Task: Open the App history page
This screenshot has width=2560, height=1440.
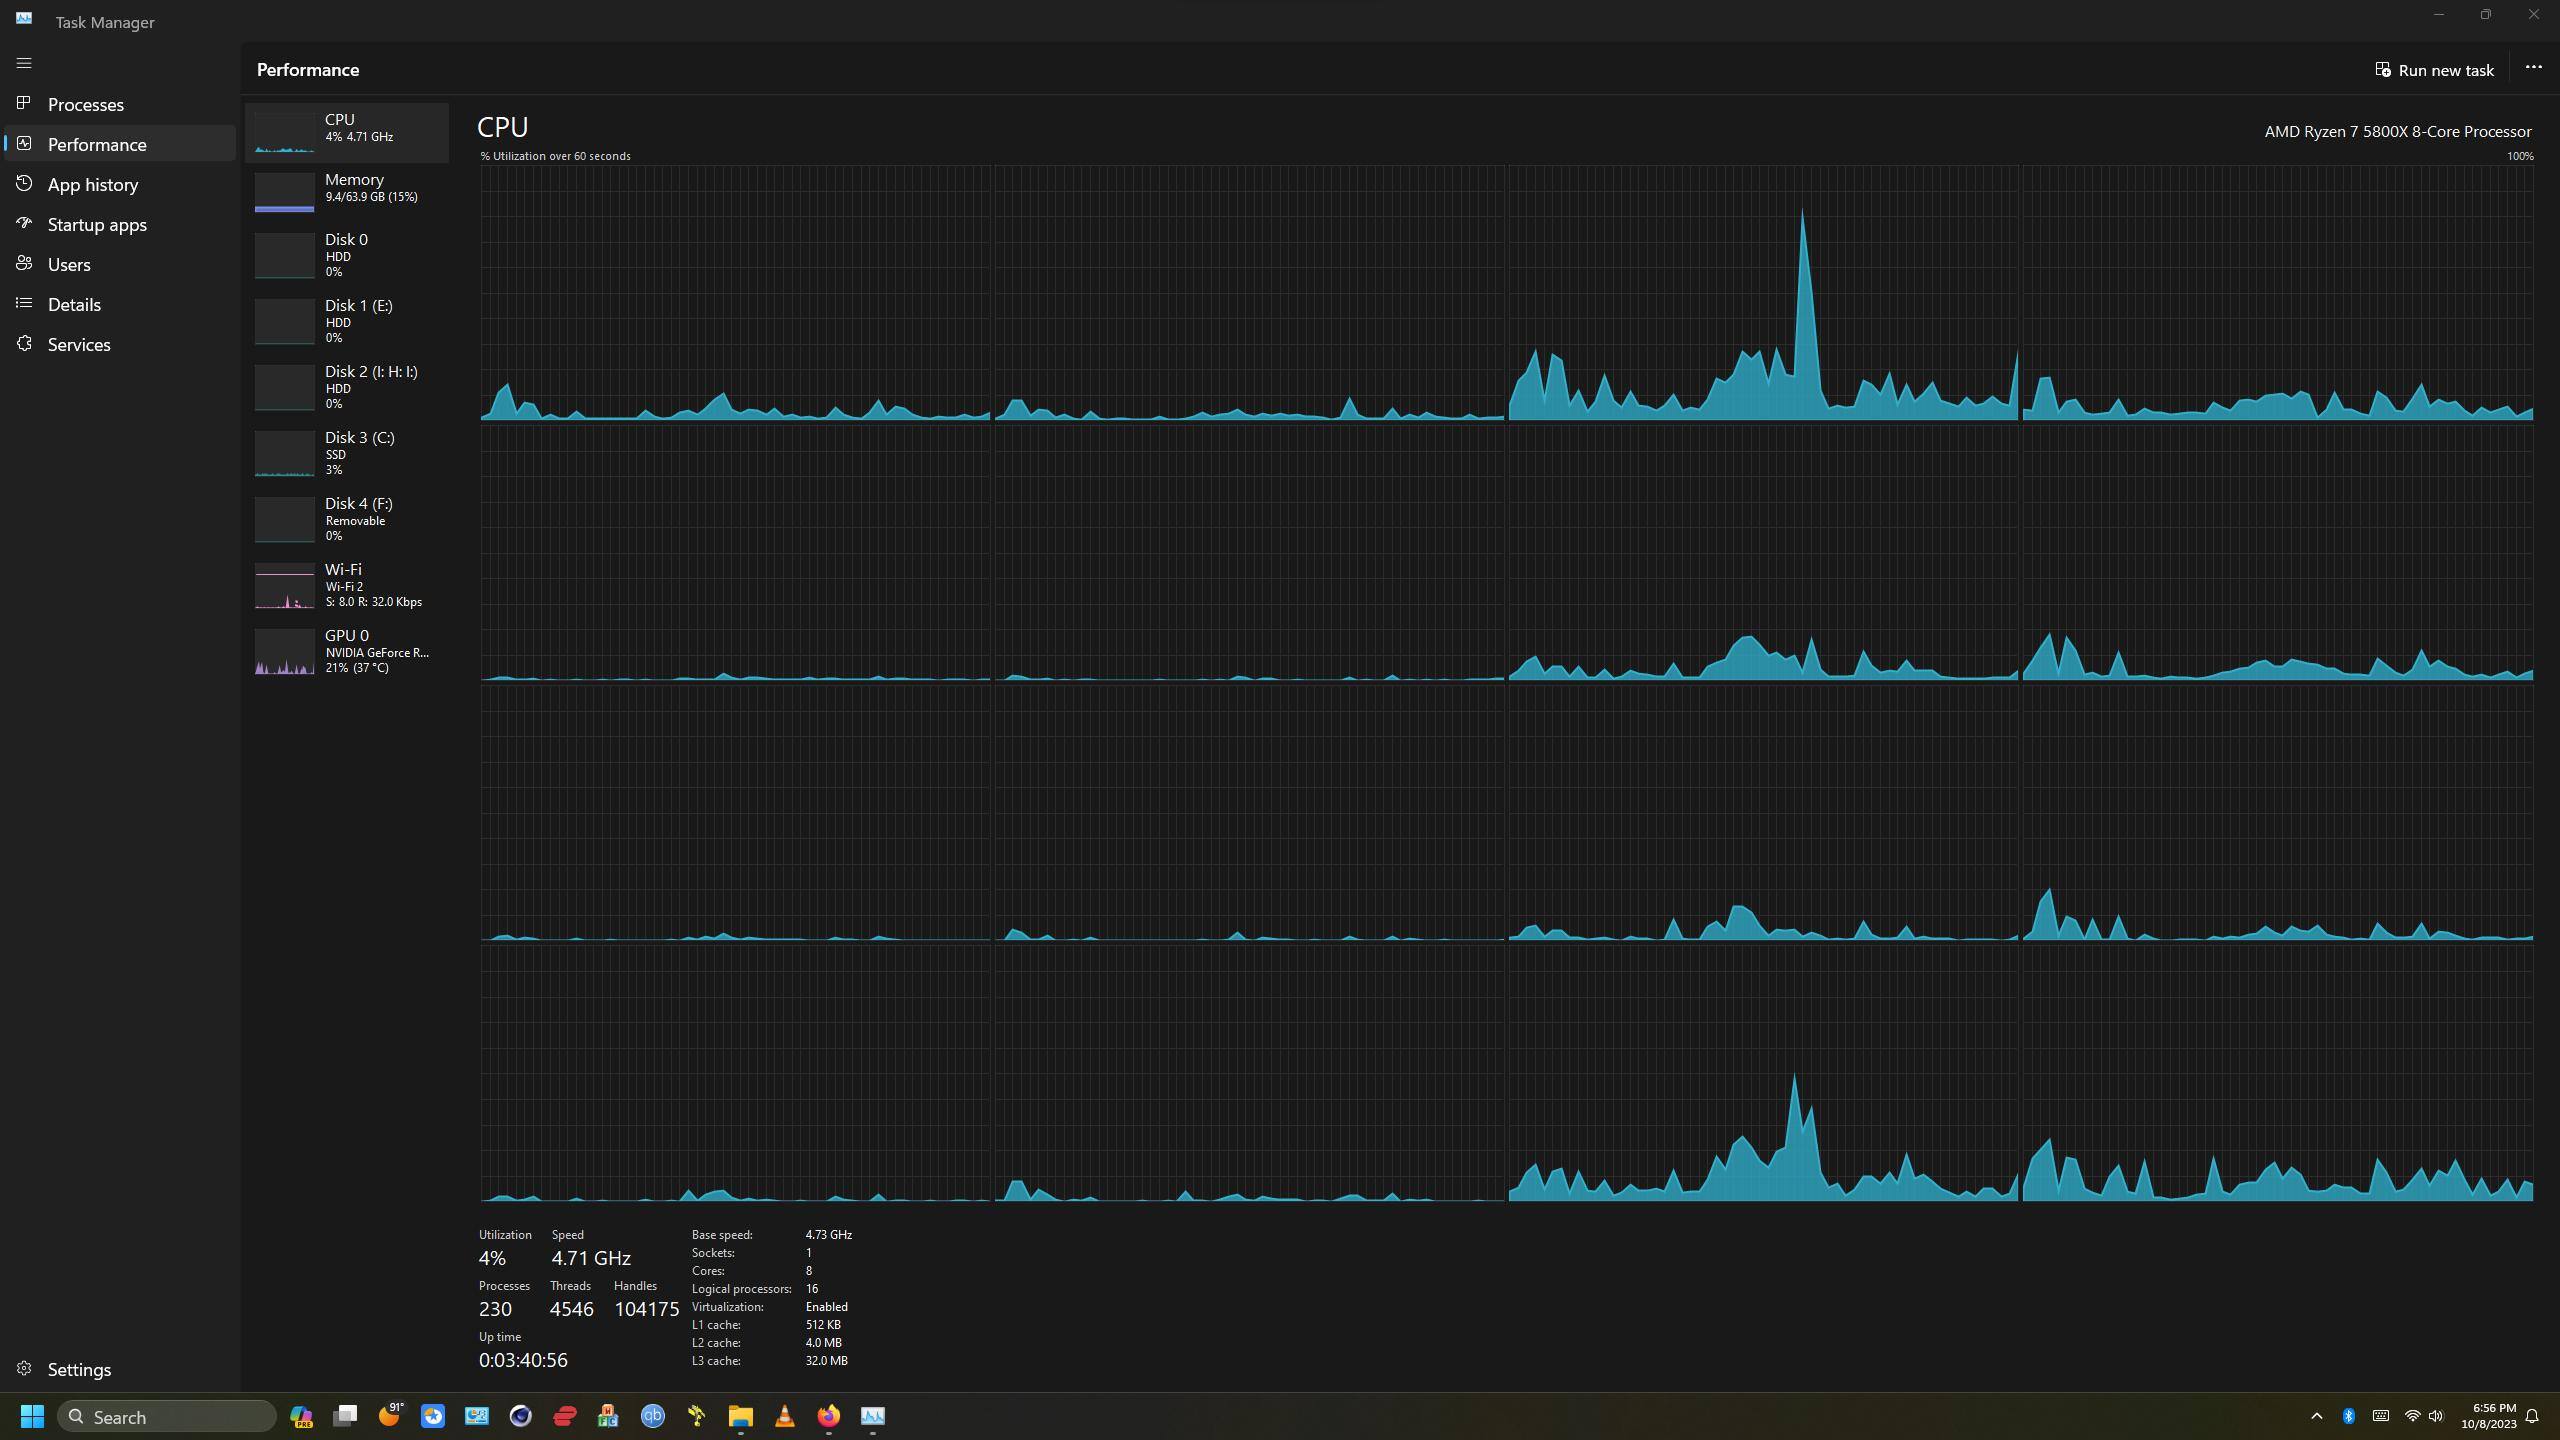Action: (93, 185)
